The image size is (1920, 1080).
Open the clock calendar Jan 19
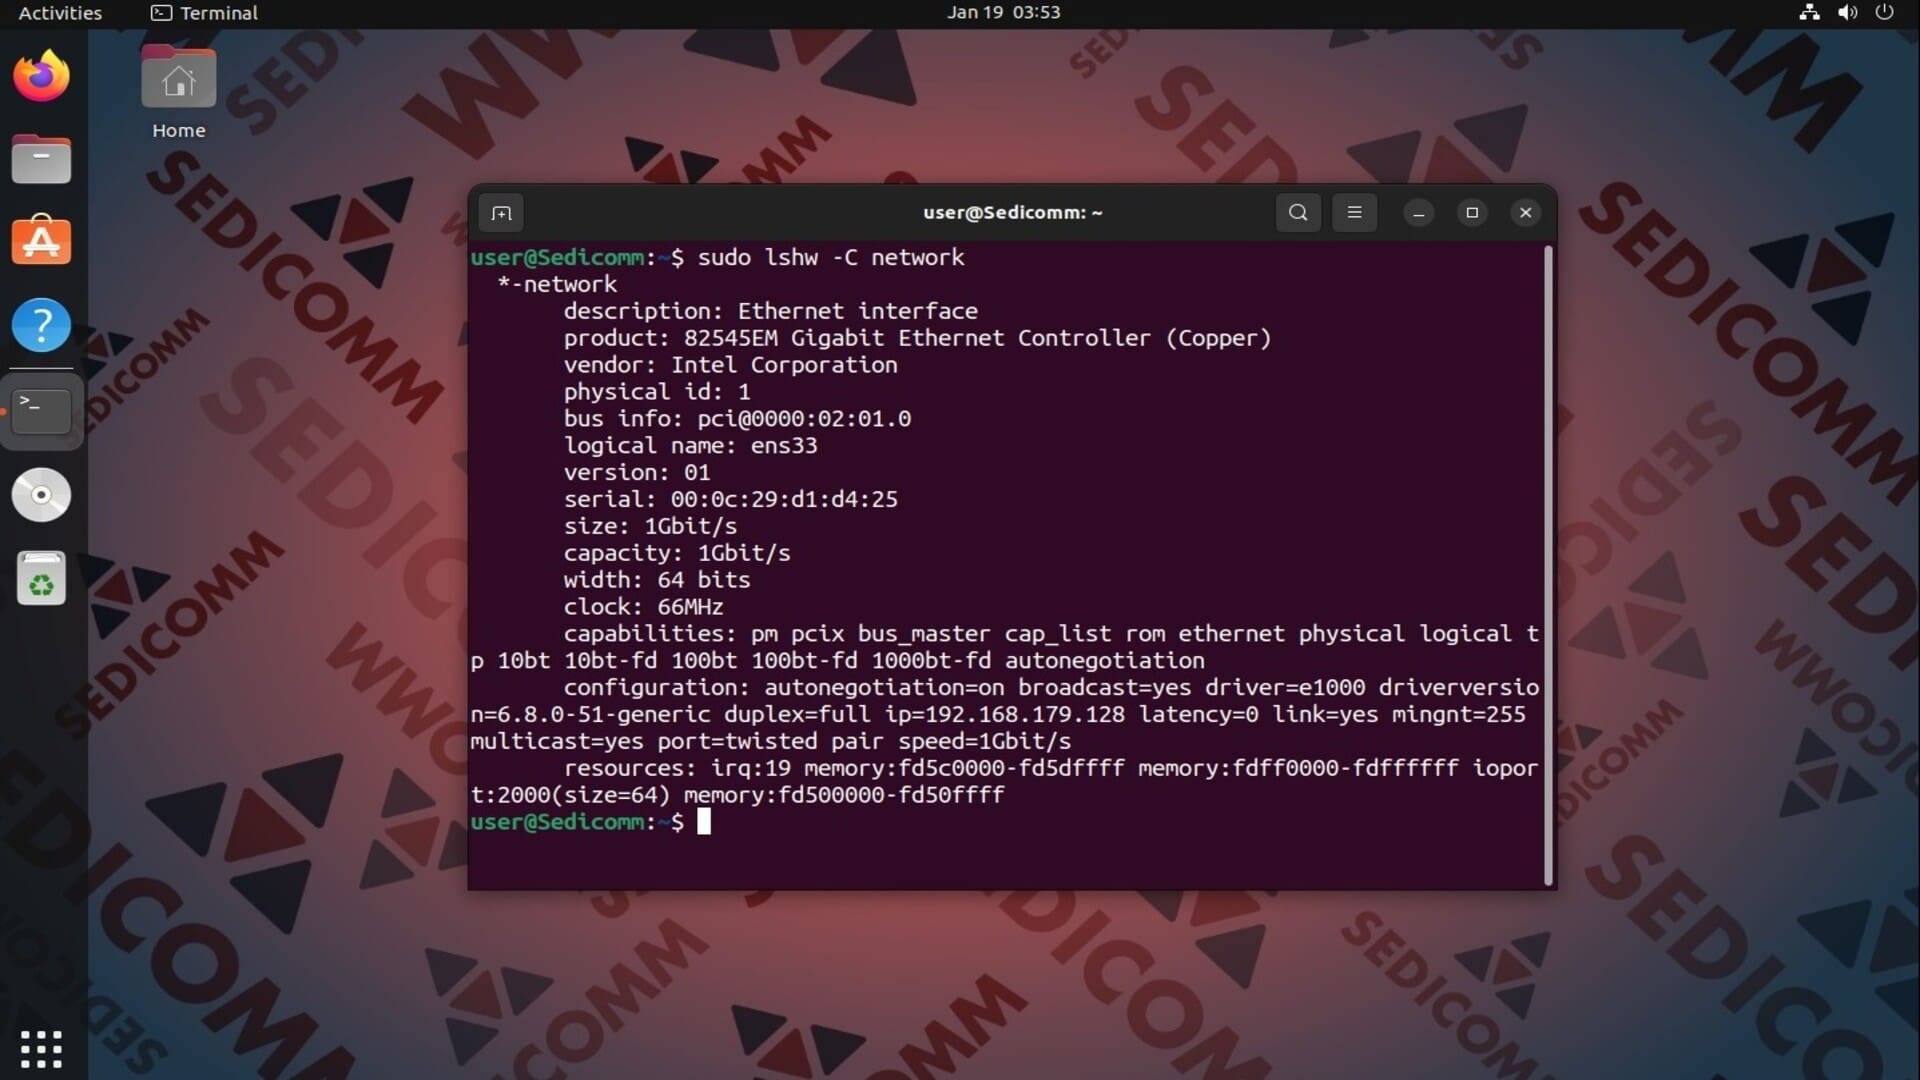click(1003, 13)
